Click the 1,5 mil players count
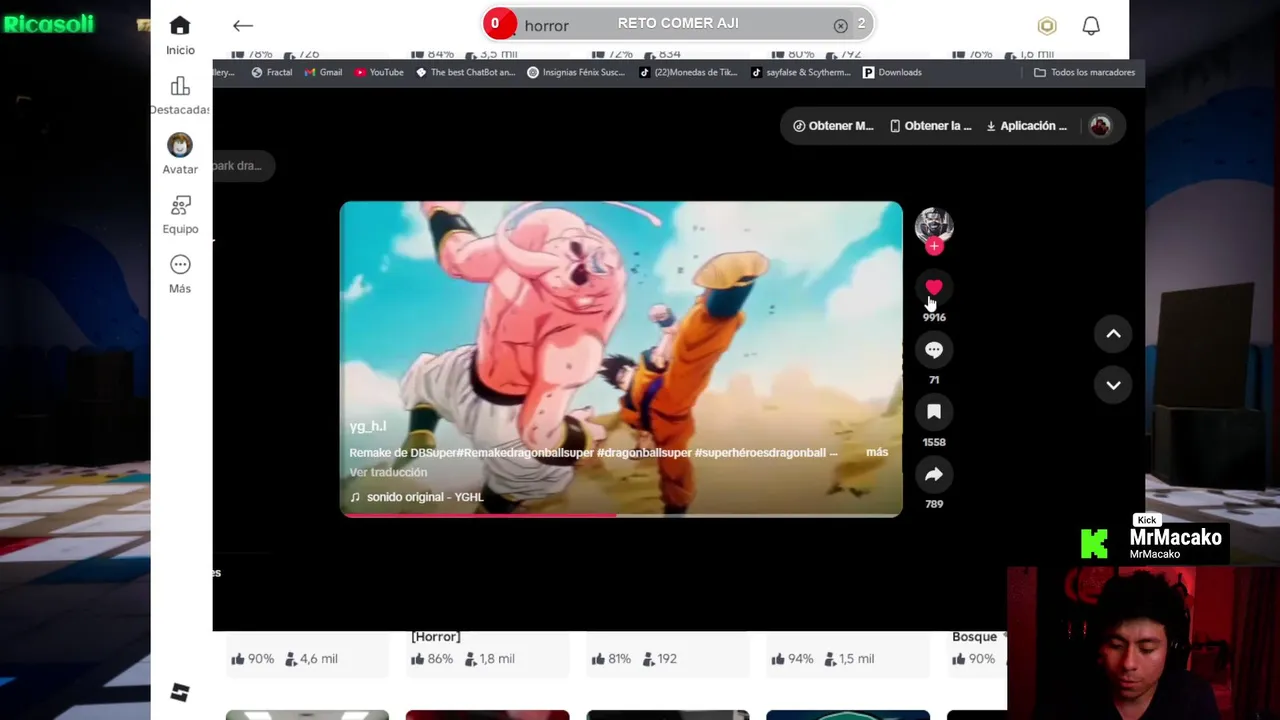Screen dimensions: 1280x720 856,659
